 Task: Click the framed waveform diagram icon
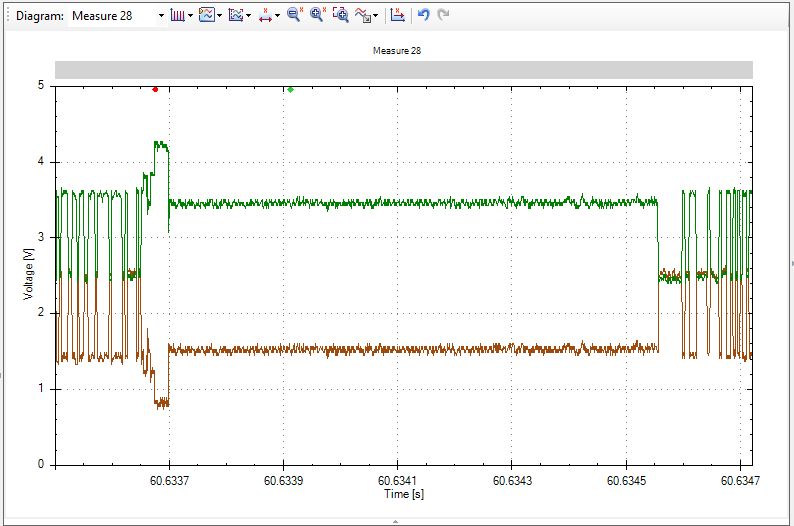[x=206, y=15]
